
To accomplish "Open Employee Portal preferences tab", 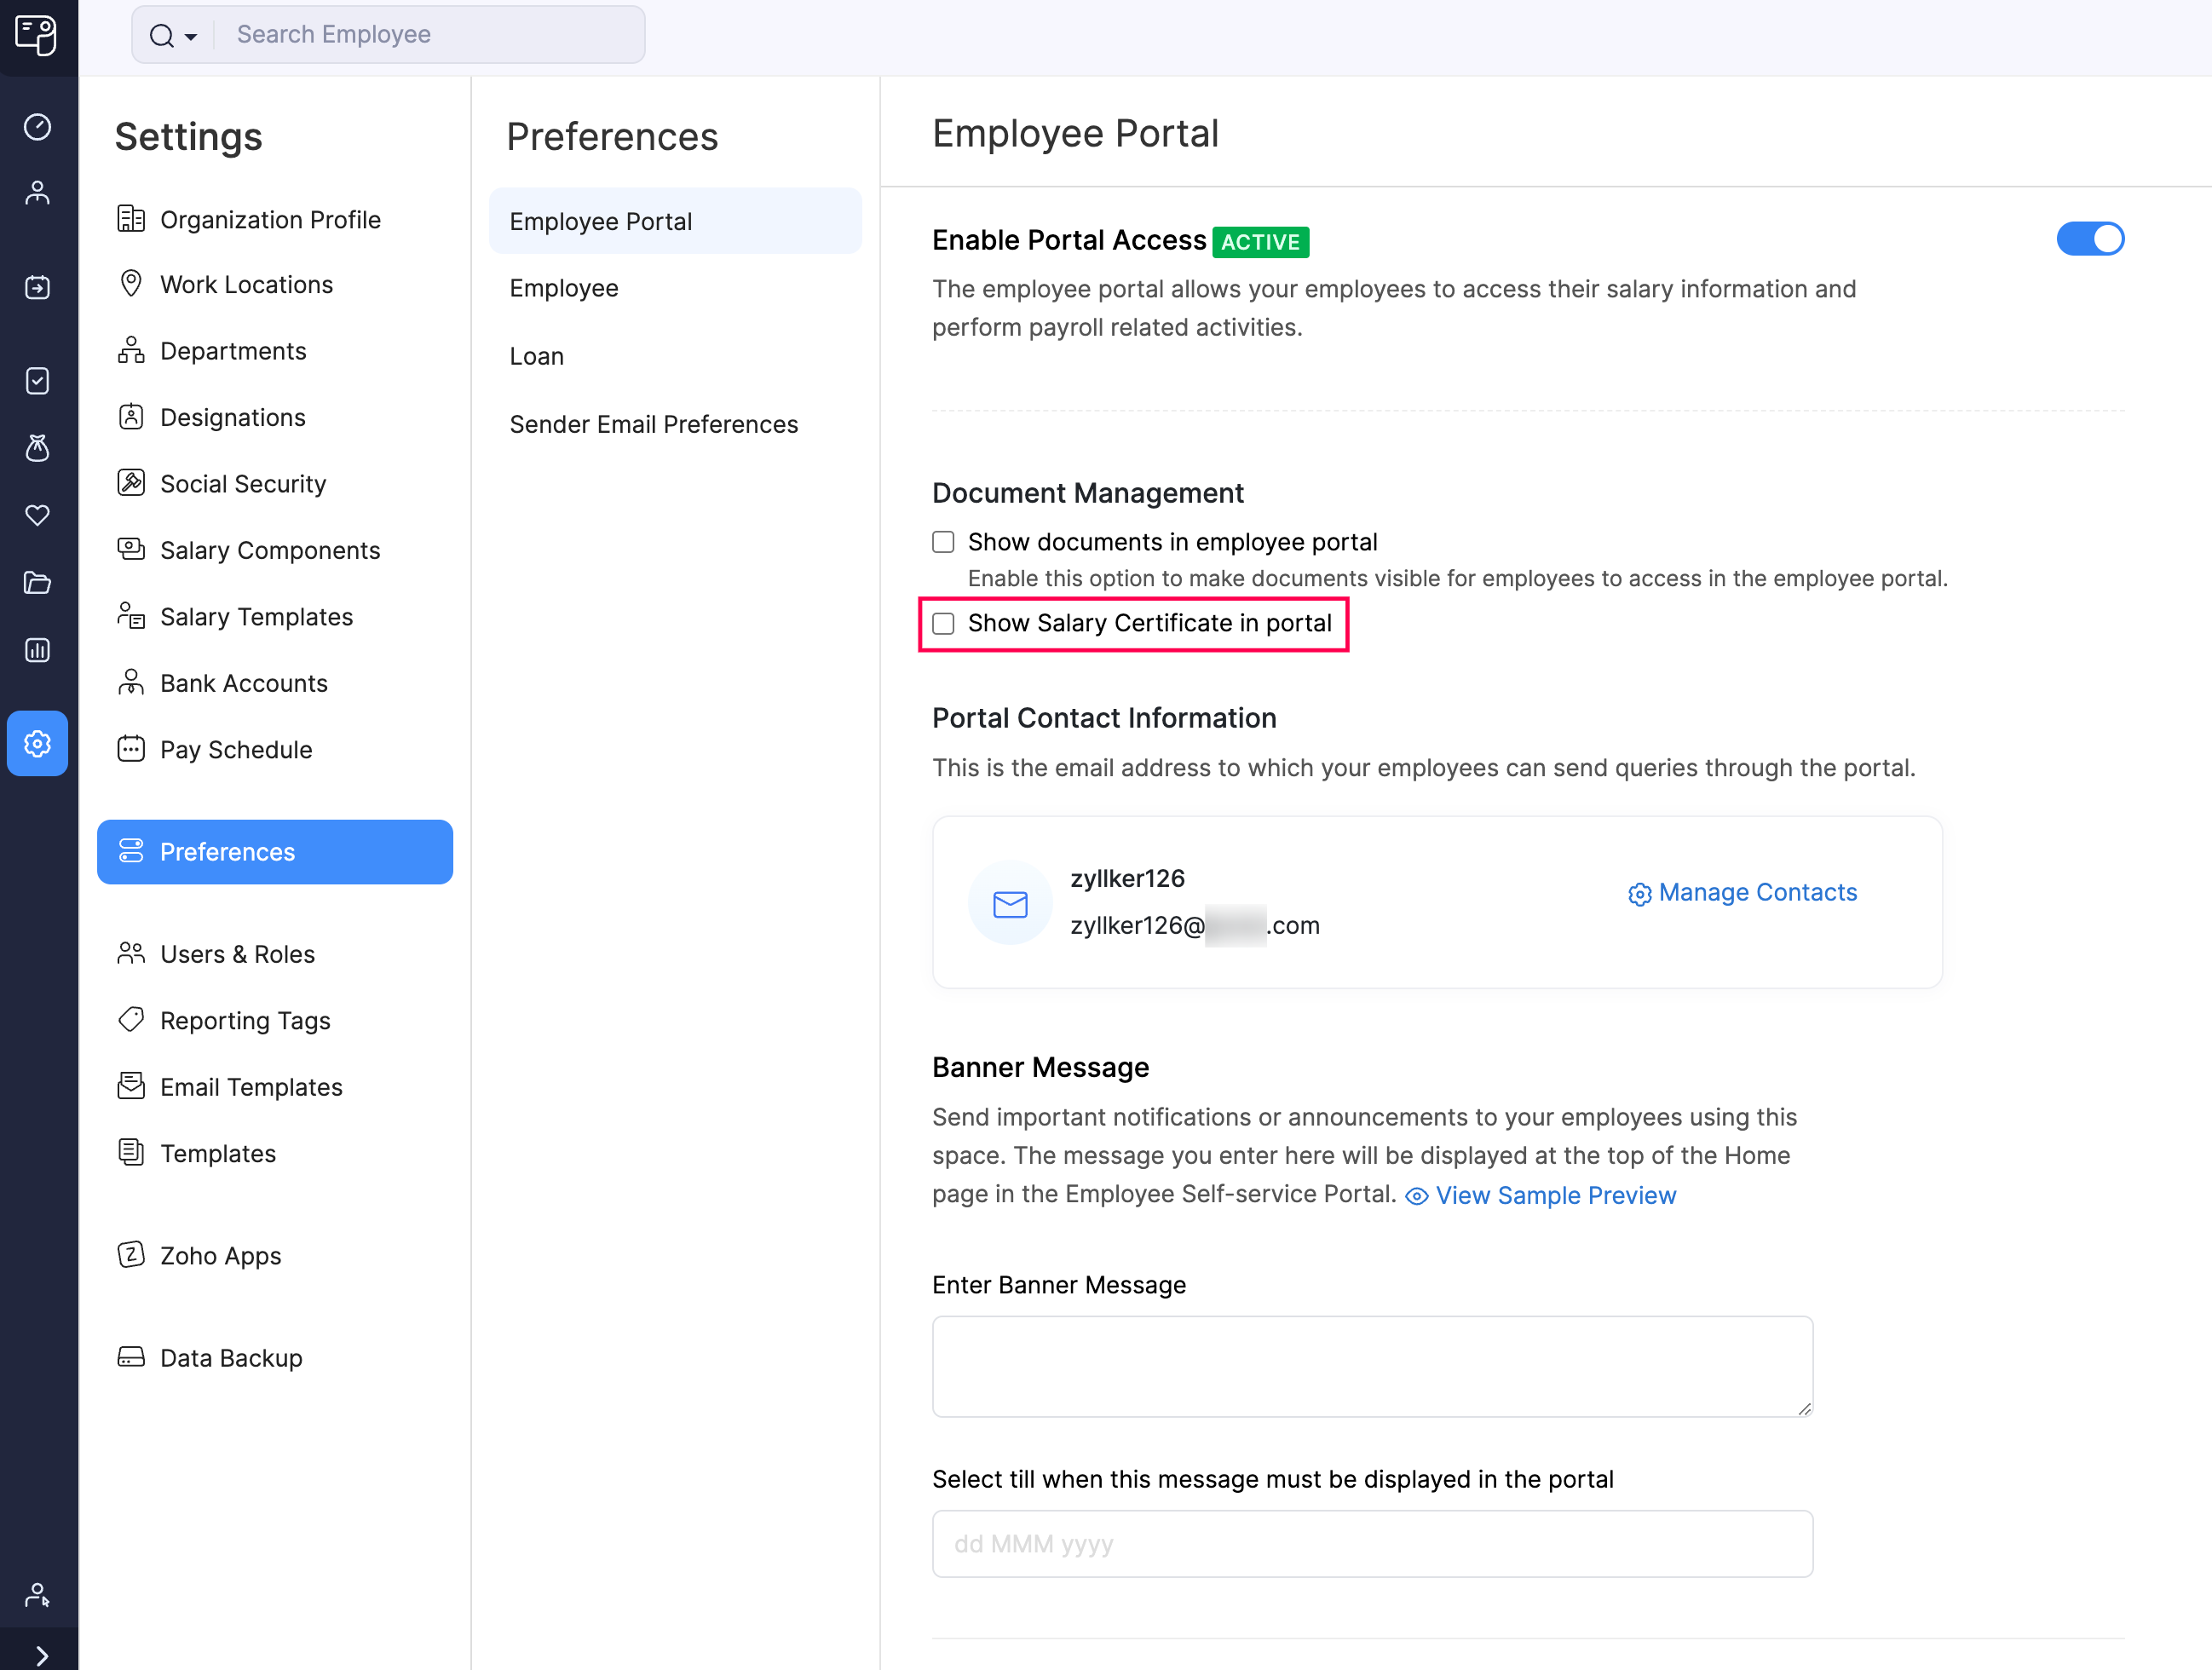I will tap(600, 219).
